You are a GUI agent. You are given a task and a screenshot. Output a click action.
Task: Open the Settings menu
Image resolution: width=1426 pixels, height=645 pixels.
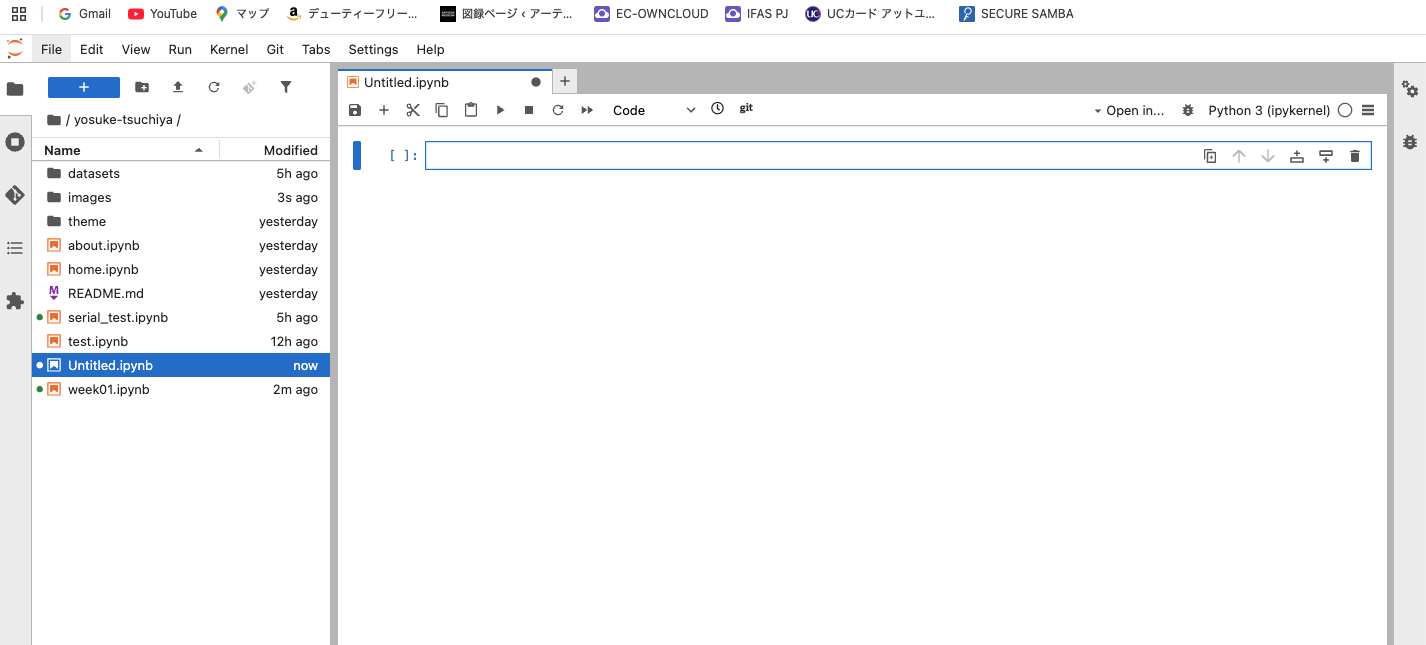point(373,49)
